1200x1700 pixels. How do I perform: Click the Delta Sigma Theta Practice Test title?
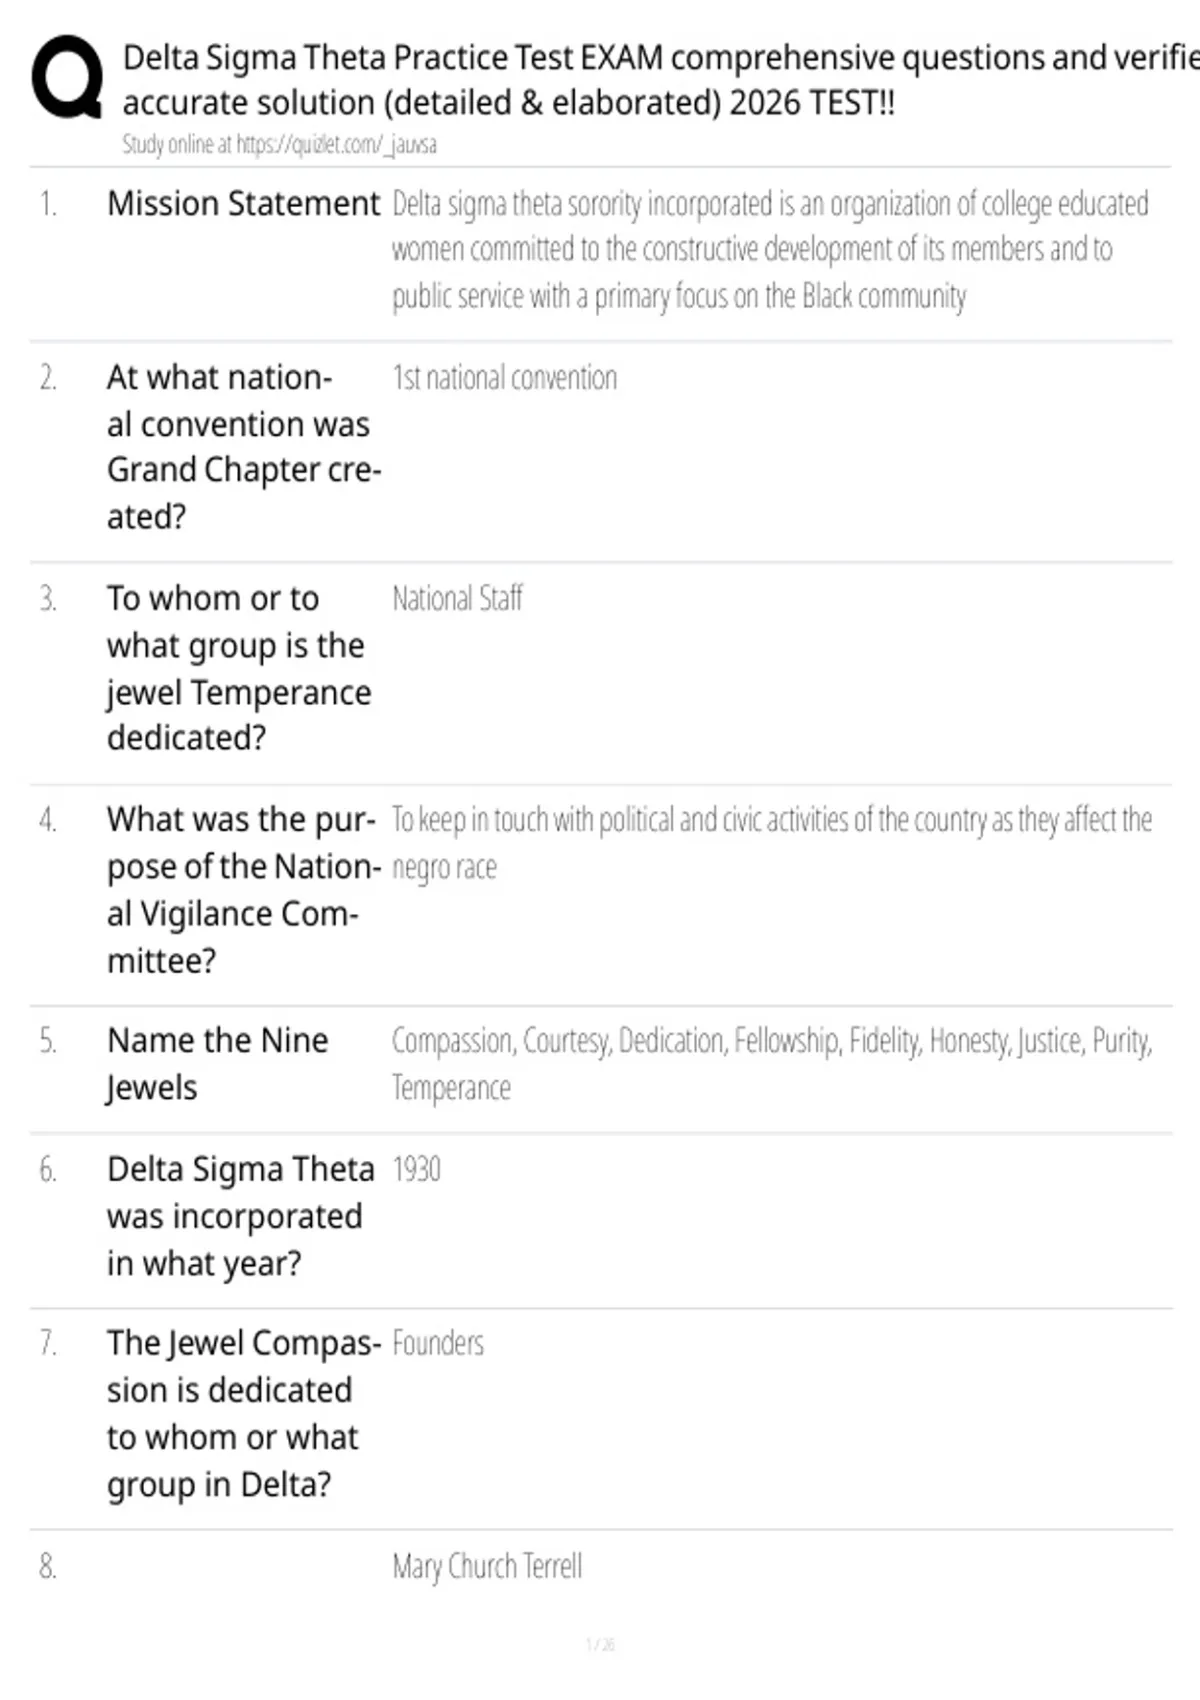tap(660, 80)
